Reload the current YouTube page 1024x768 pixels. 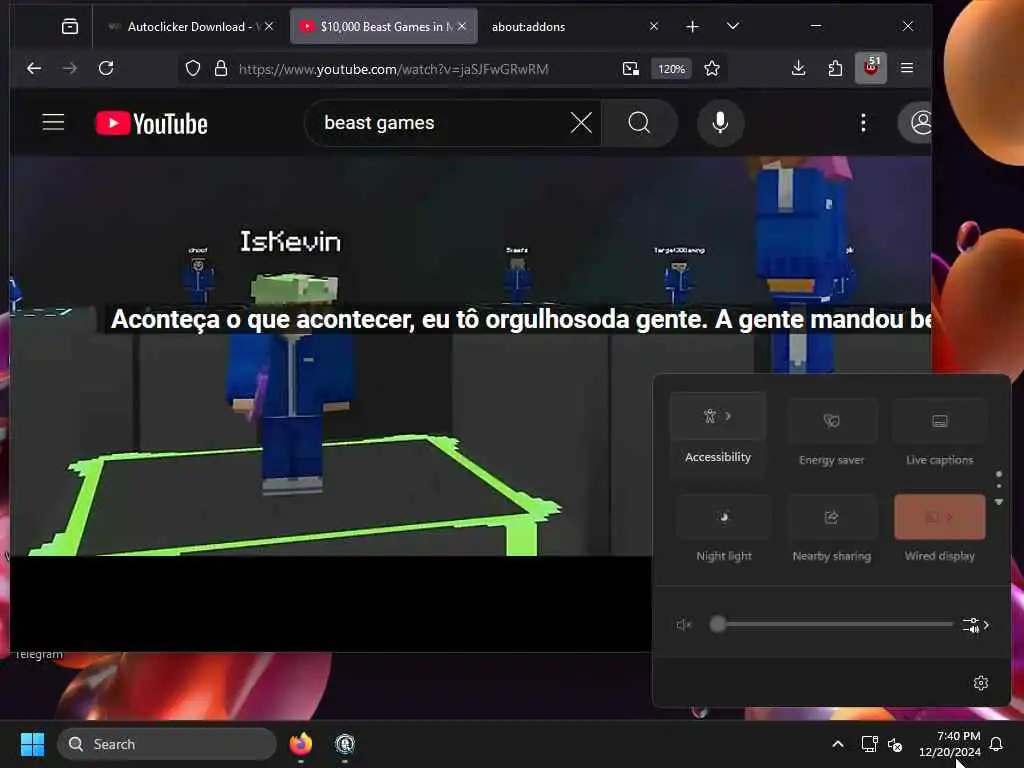click(x=106, y=68)
